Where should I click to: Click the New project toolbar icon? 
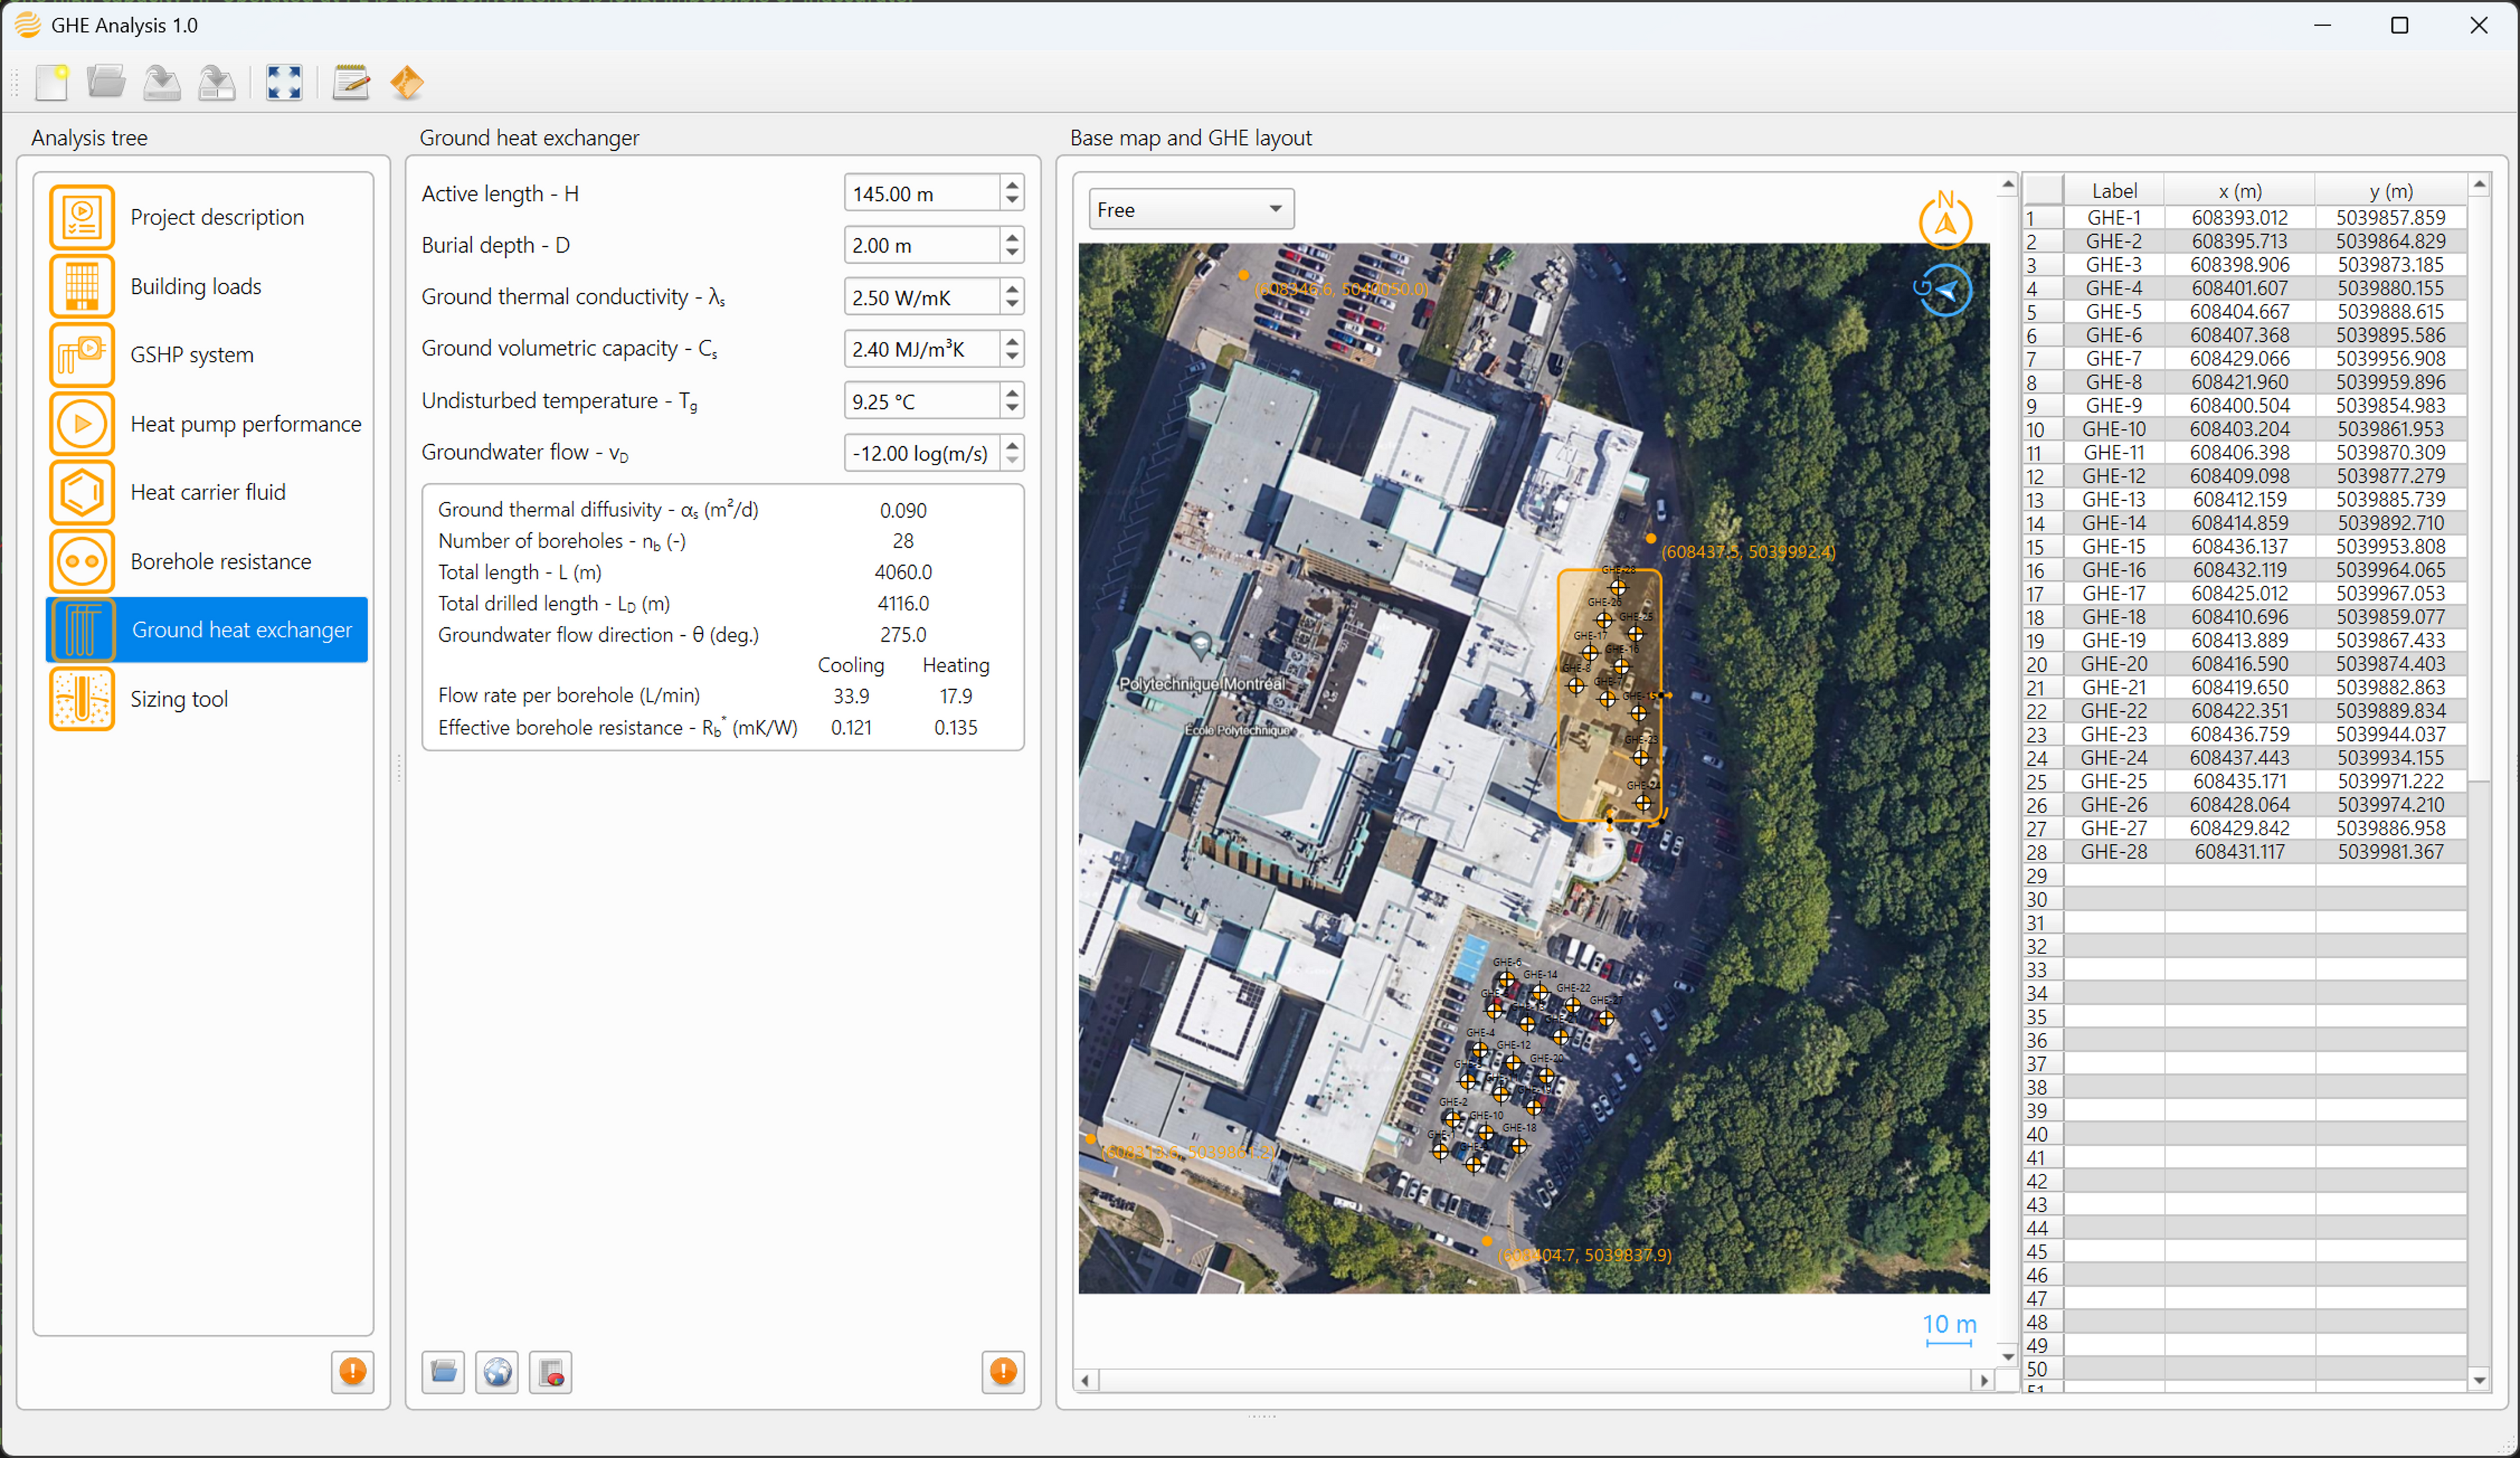click(51, 82)
